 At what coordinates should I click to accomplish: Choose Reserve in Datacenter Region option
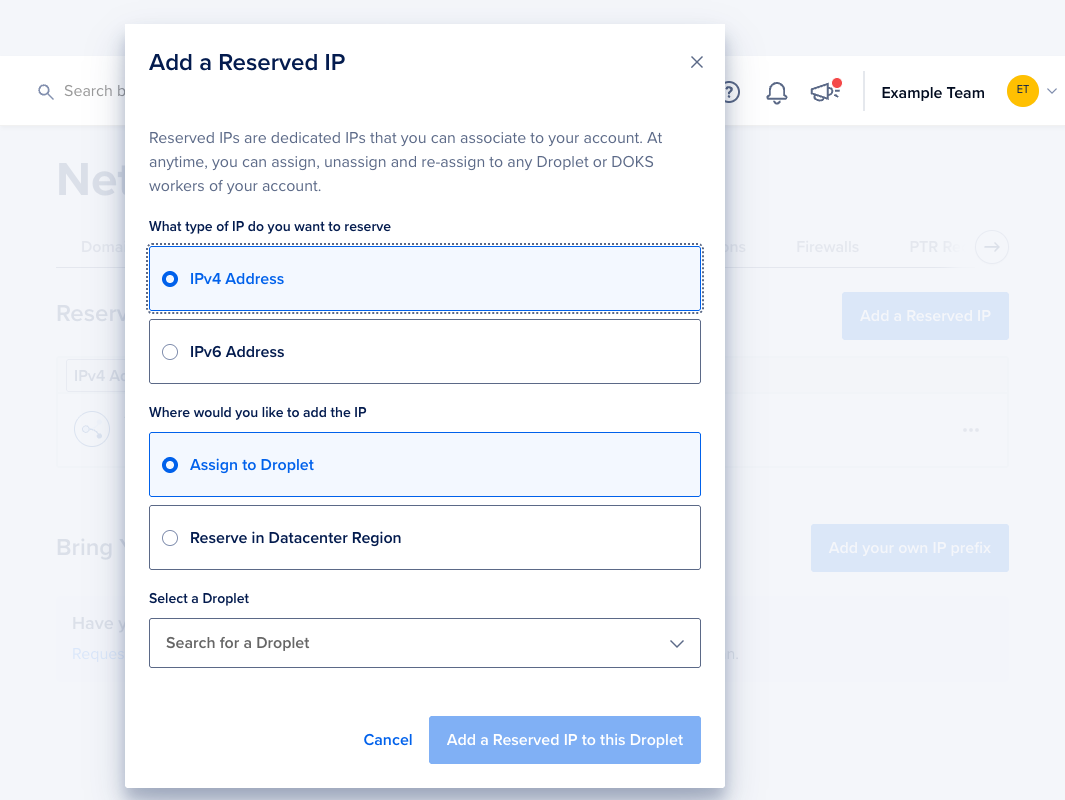425,538
